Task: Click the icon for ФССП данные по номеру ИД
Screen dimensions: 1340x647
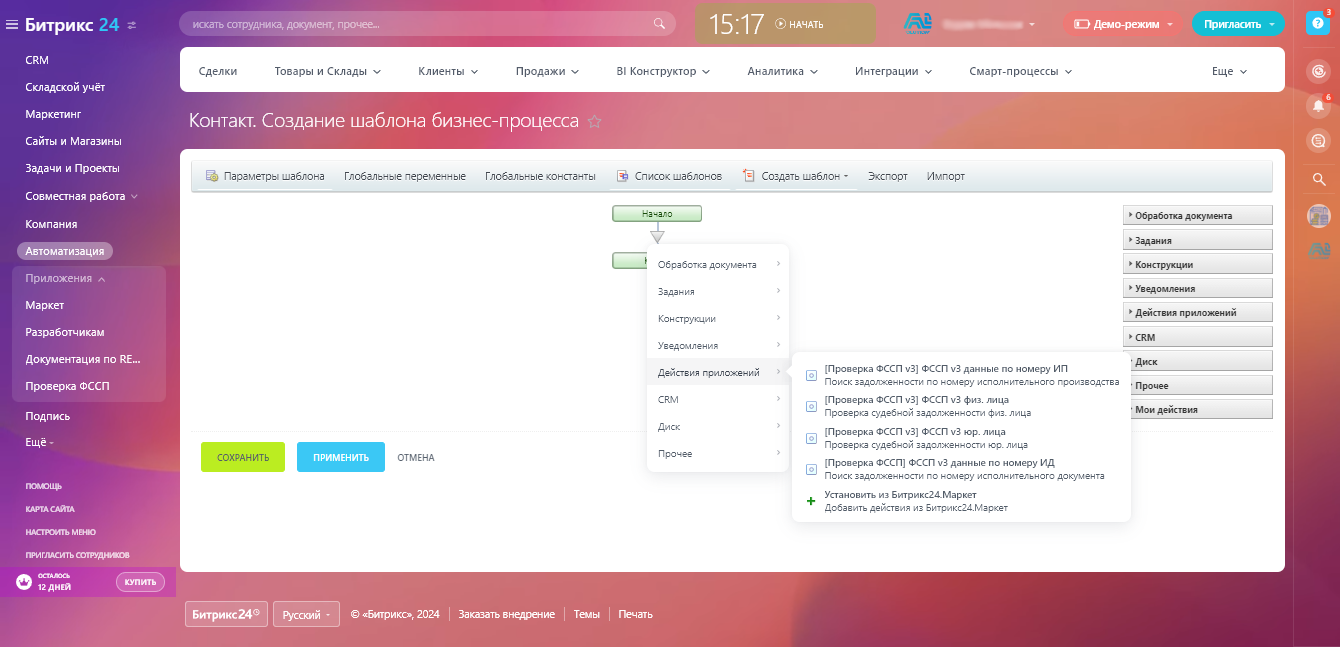Action: [x=811, y=469]
